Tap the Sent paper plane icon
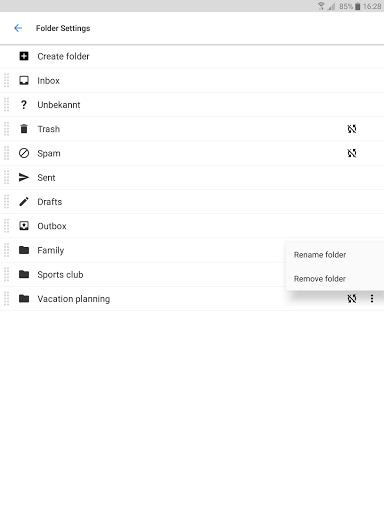The height and width of the screenshot is (512, 384). click(x=24, y=177)
